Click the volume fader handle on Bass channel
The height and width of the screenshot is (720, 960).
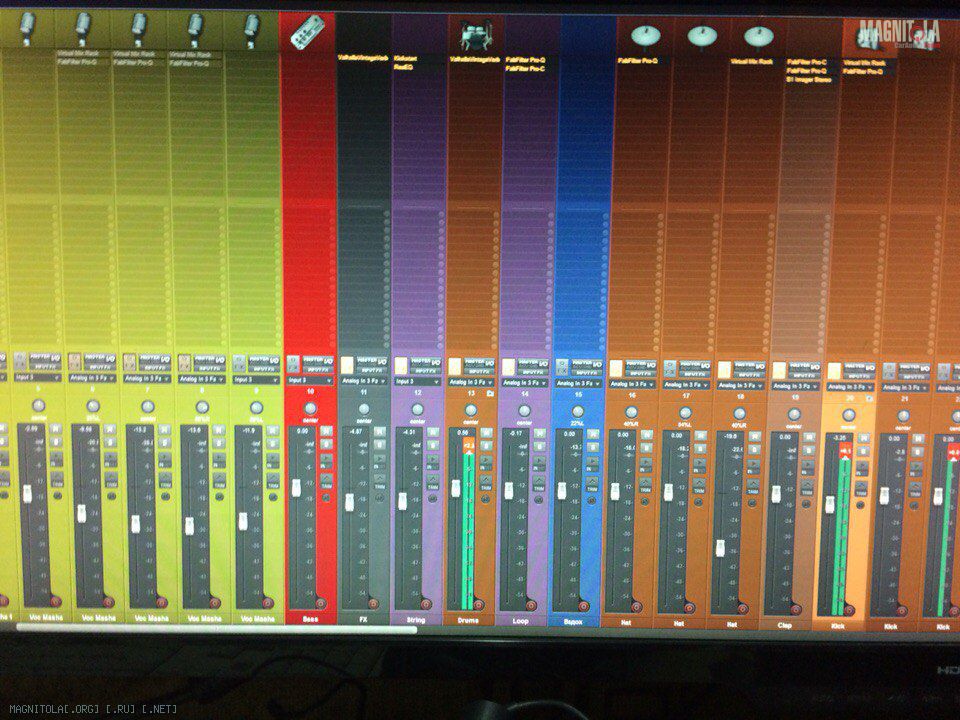click(x=296, y=487)
